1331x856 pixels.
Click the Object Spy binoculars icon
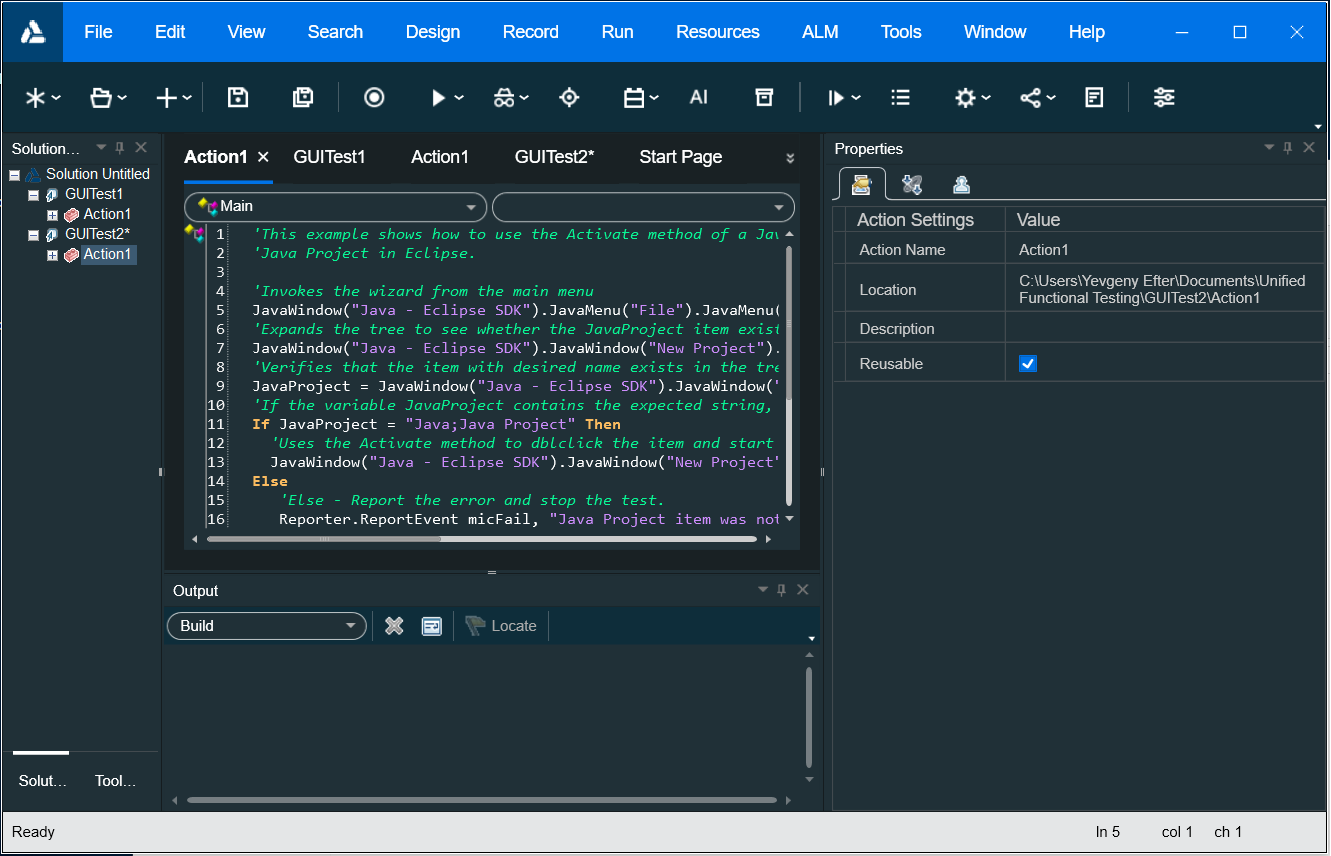tap(504, 97)
